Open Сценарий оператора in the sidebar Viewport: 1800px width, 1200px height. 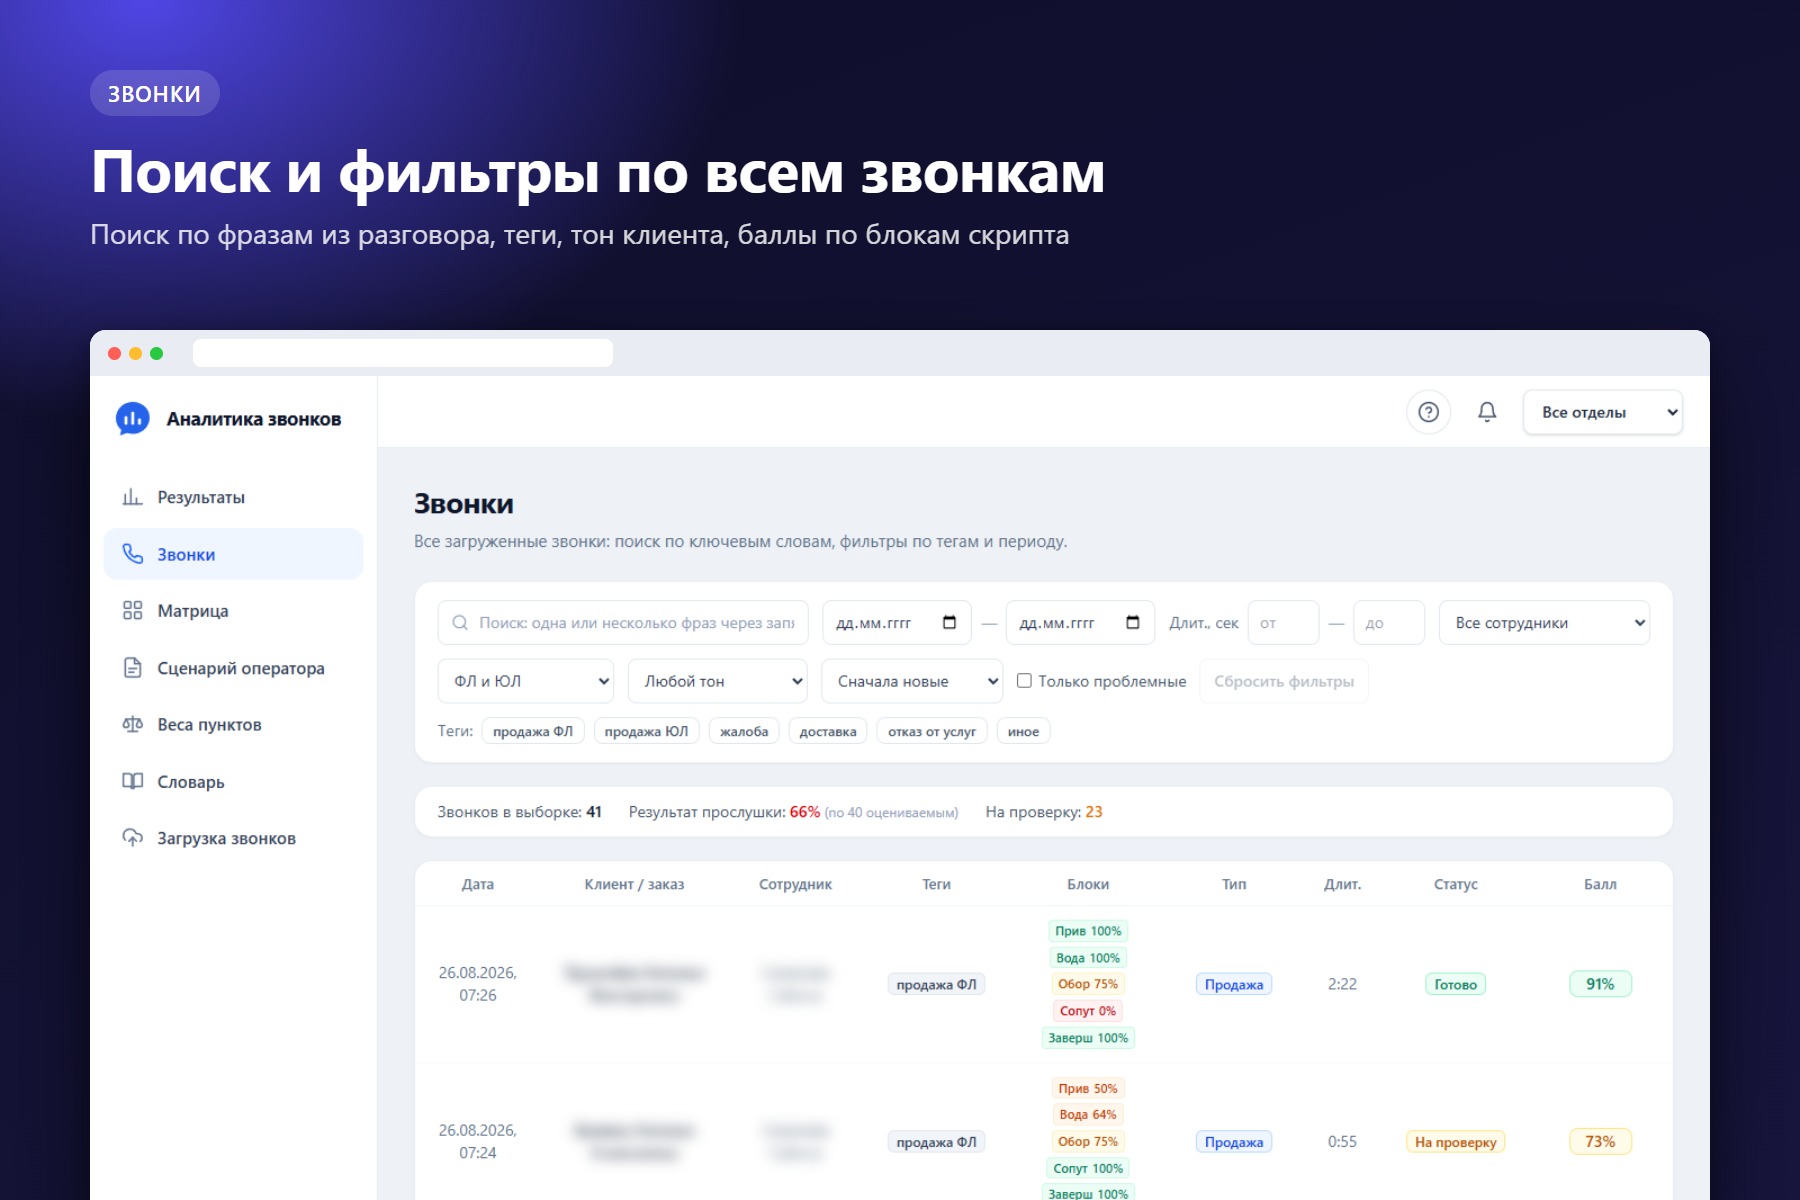(233, 668)
